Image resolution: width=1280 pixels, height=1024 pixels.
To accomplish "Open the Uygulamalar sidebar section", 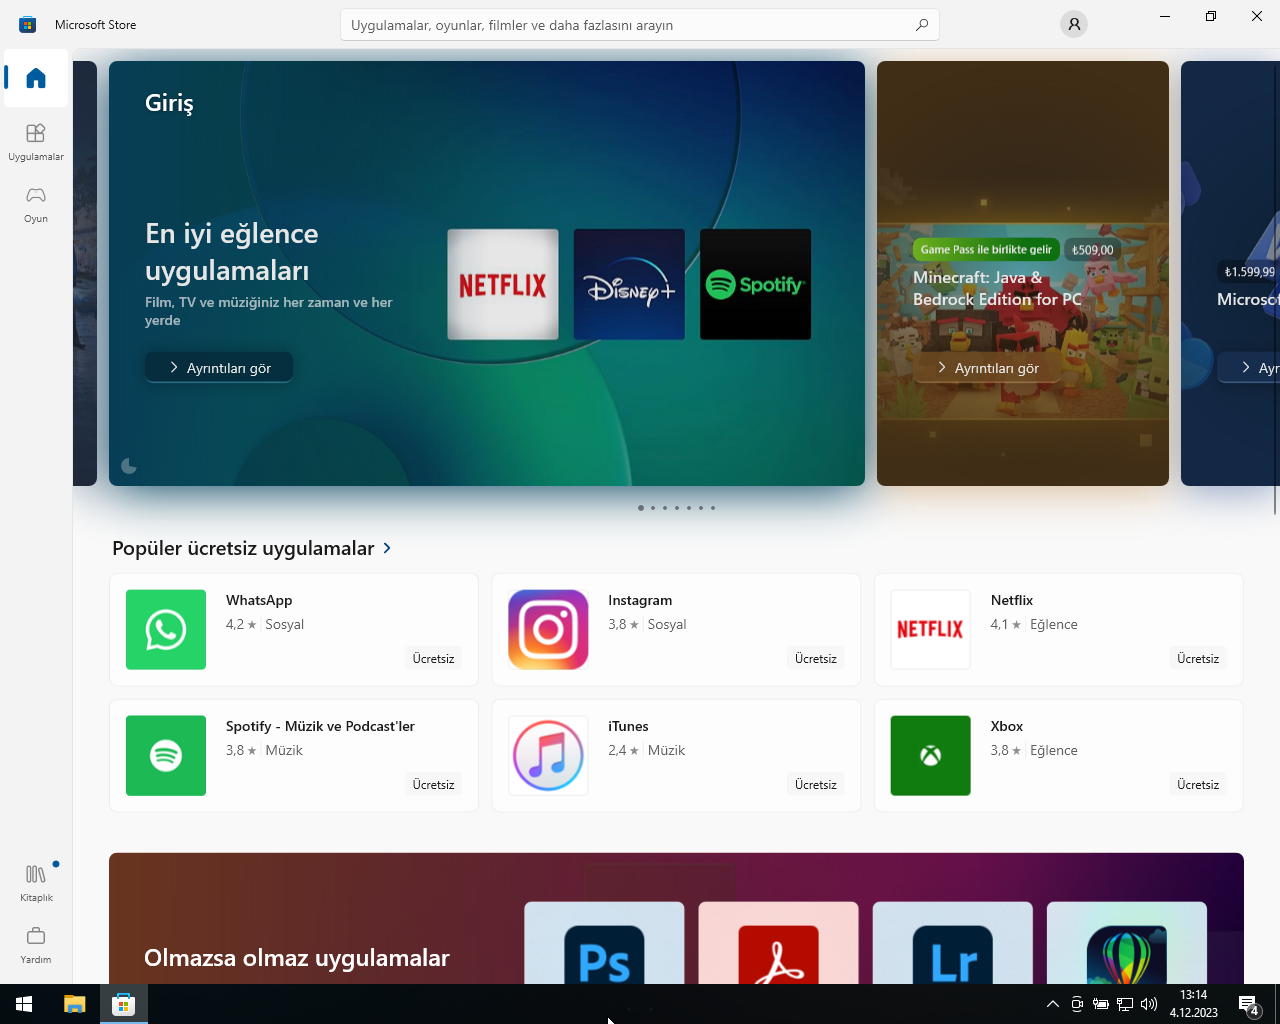I will click(36, 142).
